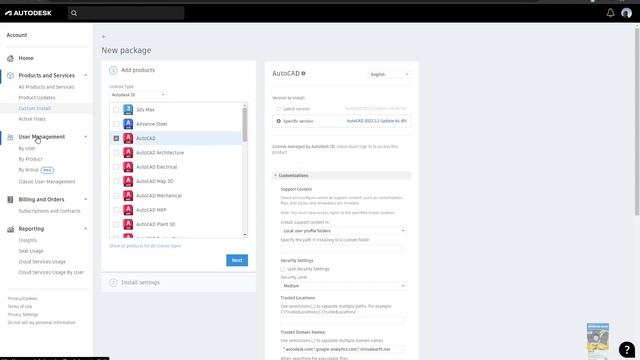Check the AutoCAD Architecture checkbox

pyautogui.click(x=116, y=153)
